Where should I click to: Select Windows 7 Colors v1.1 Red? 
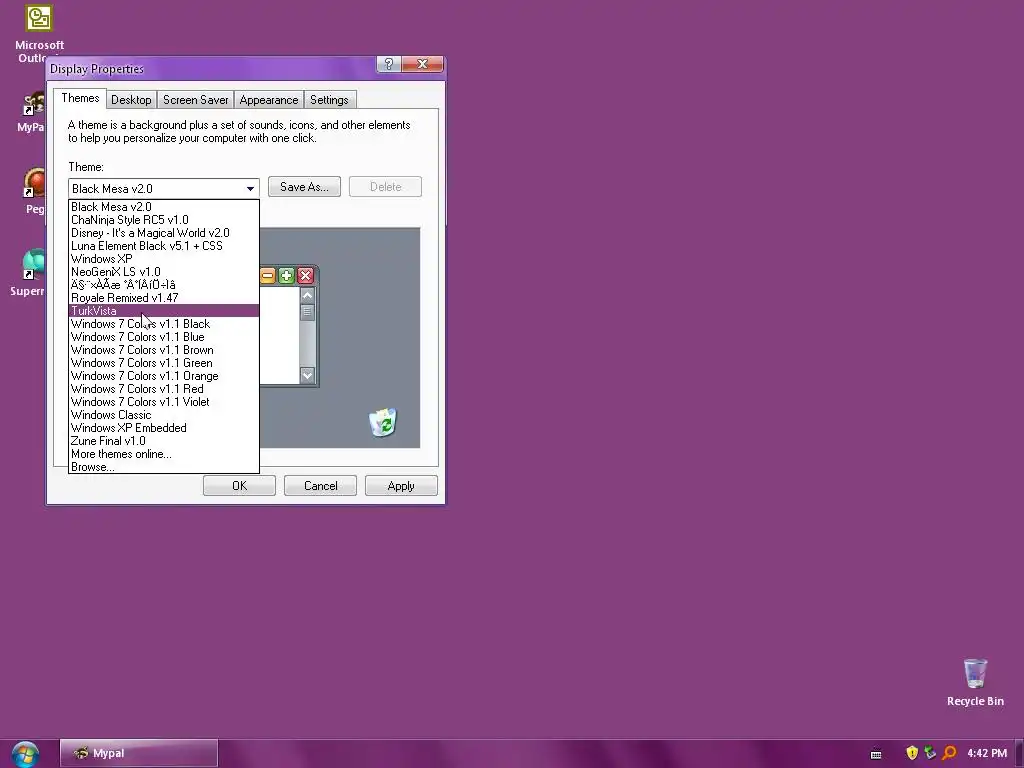point(164,389)
